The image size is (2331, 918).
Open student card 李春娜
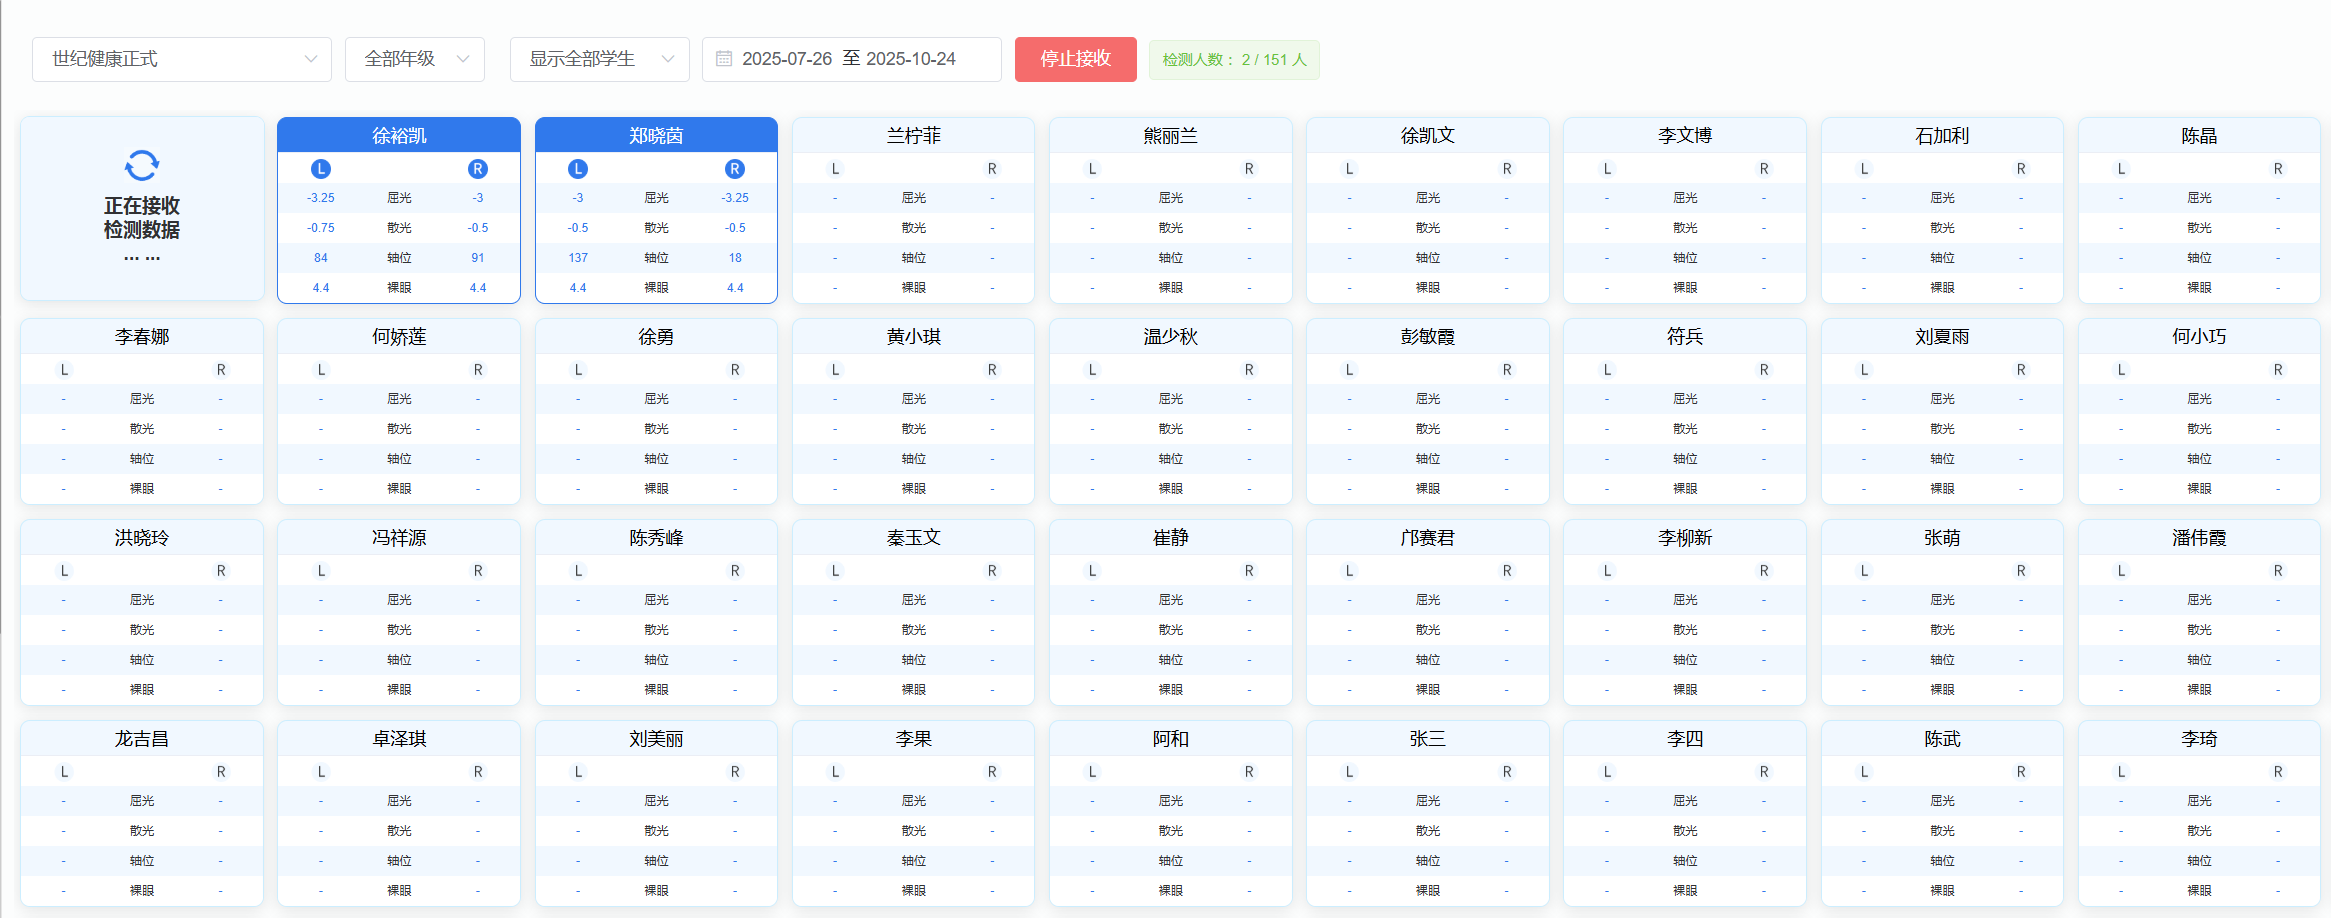point(142,337)
